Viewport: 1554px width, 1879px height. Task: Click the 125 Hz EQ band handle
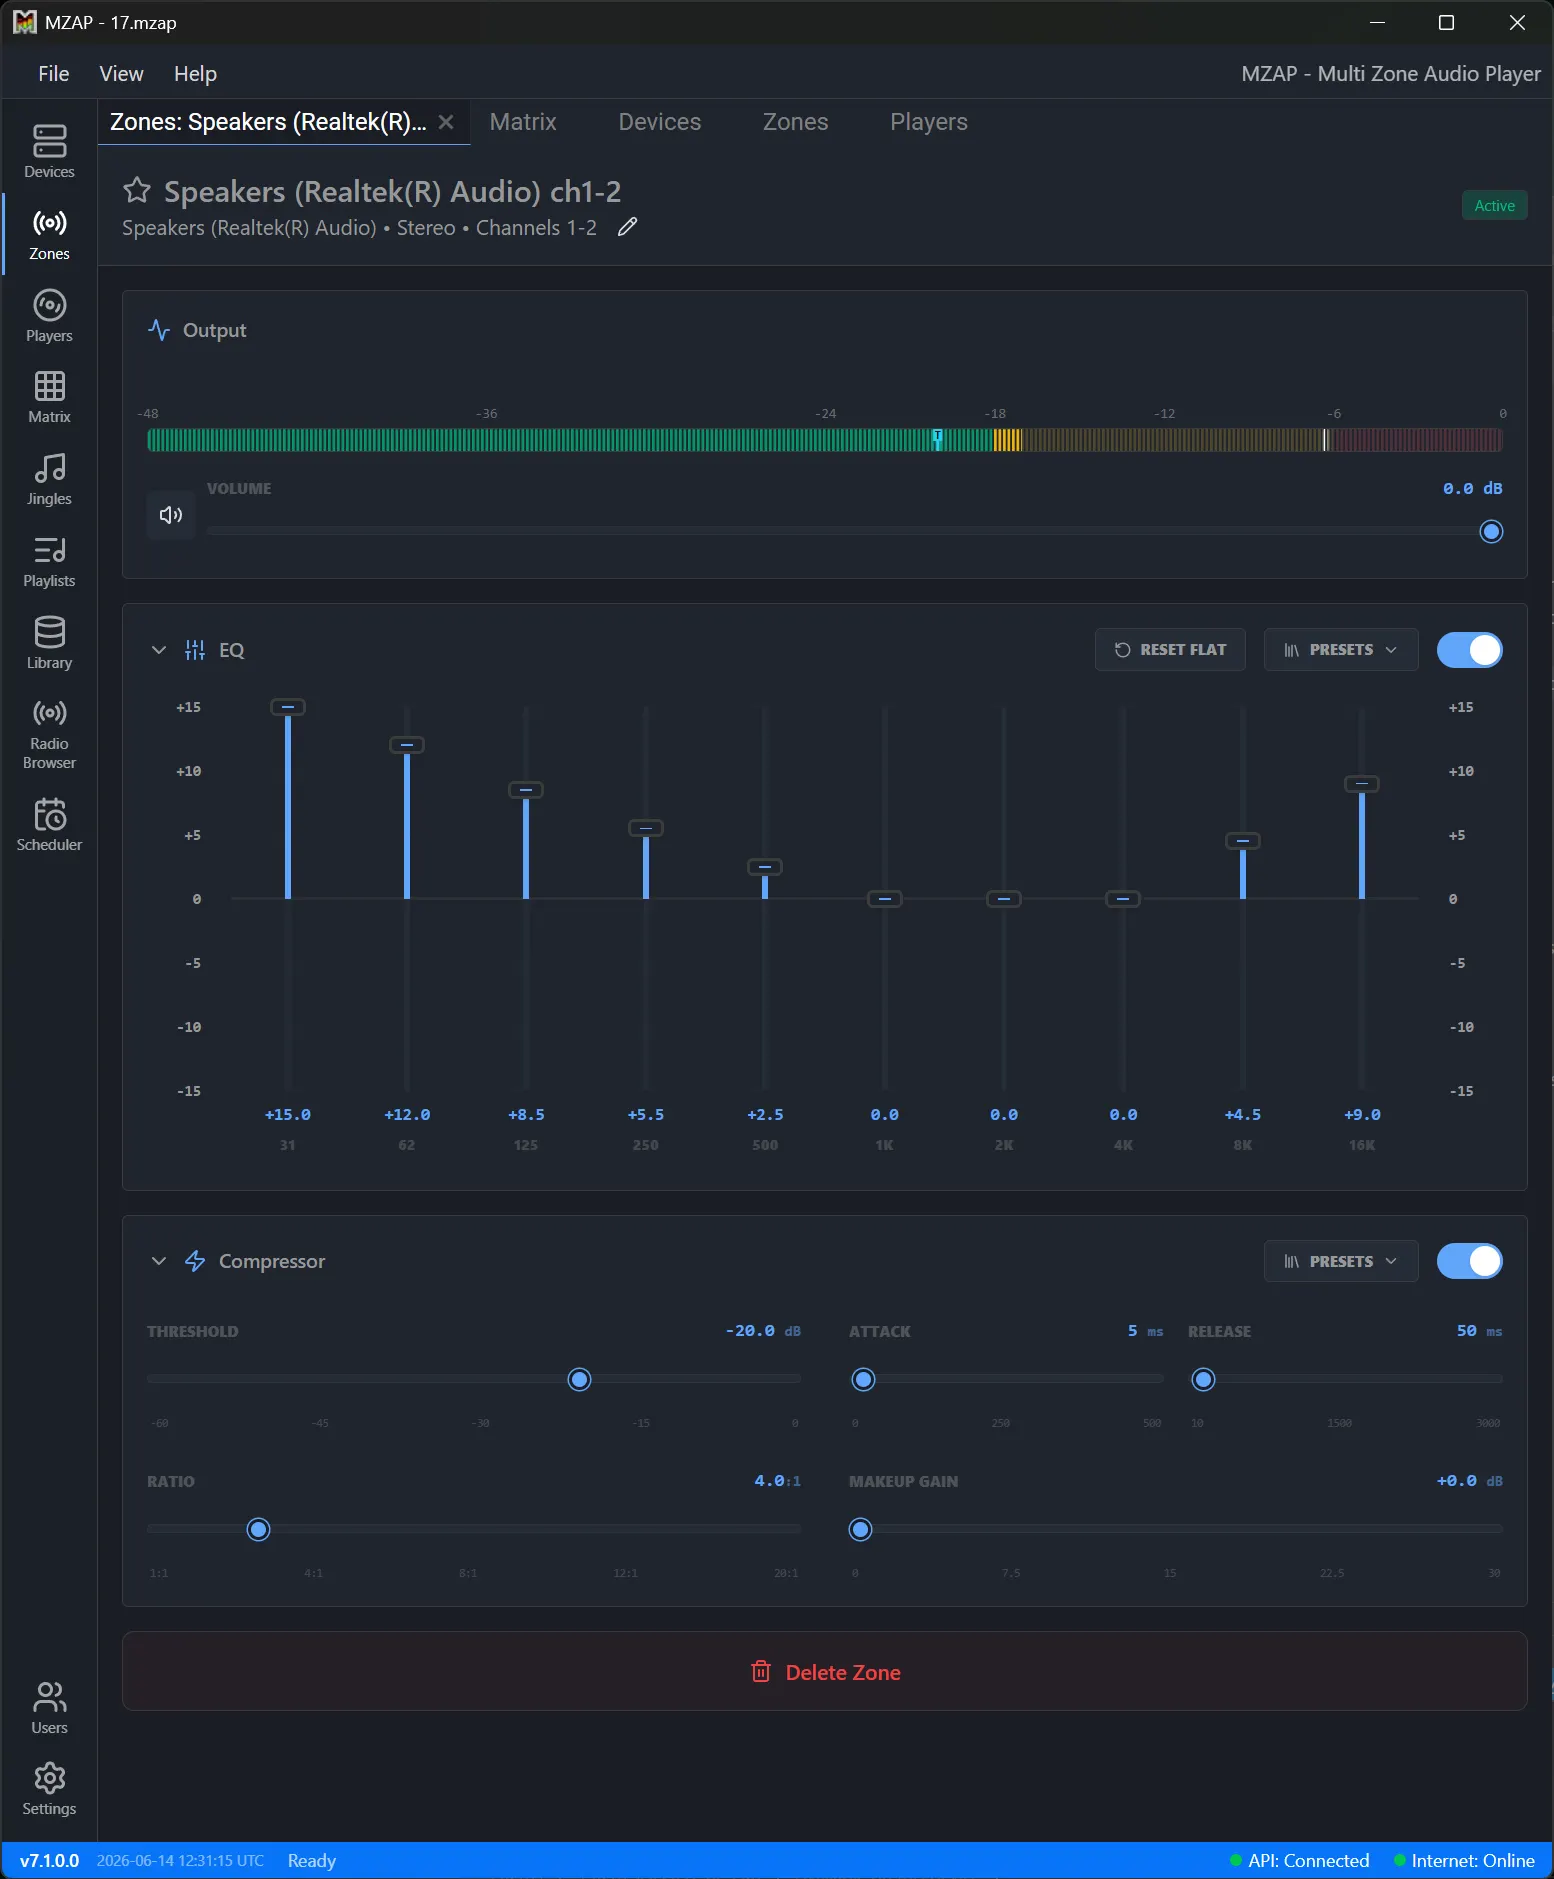click(x=526, y=790)
